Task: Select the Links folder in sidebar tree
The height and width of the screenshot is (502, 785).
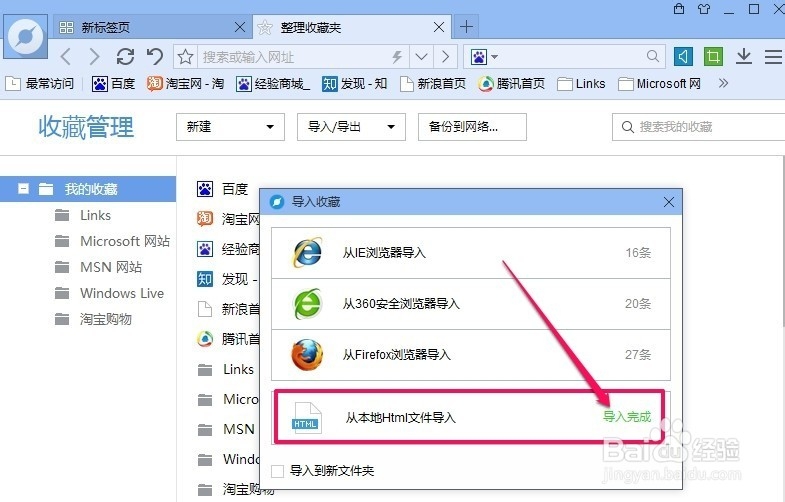Action: (x=83, y=215)
